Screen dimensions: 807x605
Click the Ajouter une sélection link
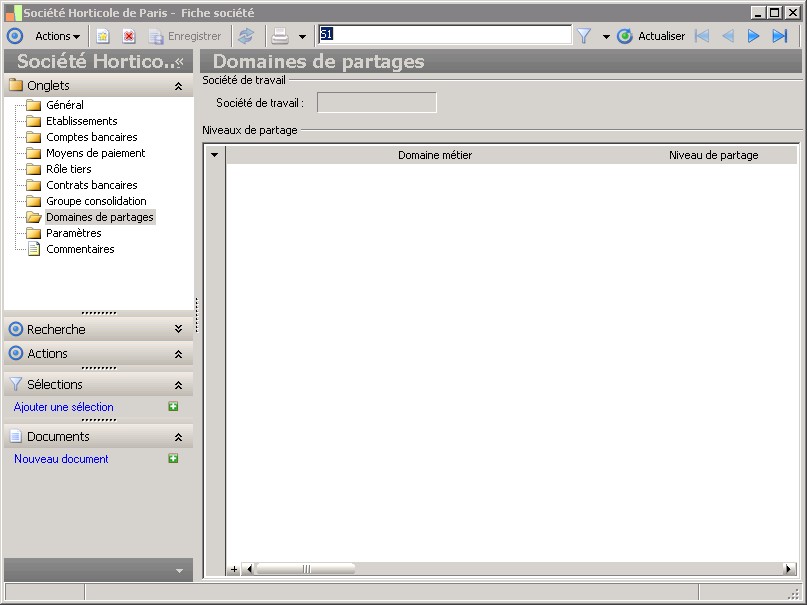(x=63, y=407)
